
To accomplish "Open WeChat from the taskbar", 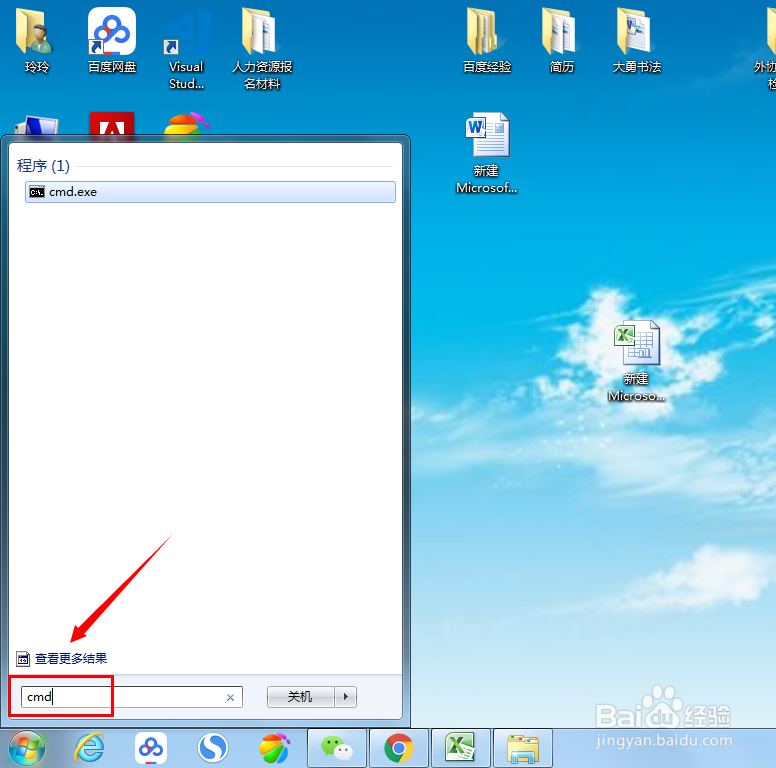I will point(337,748).
